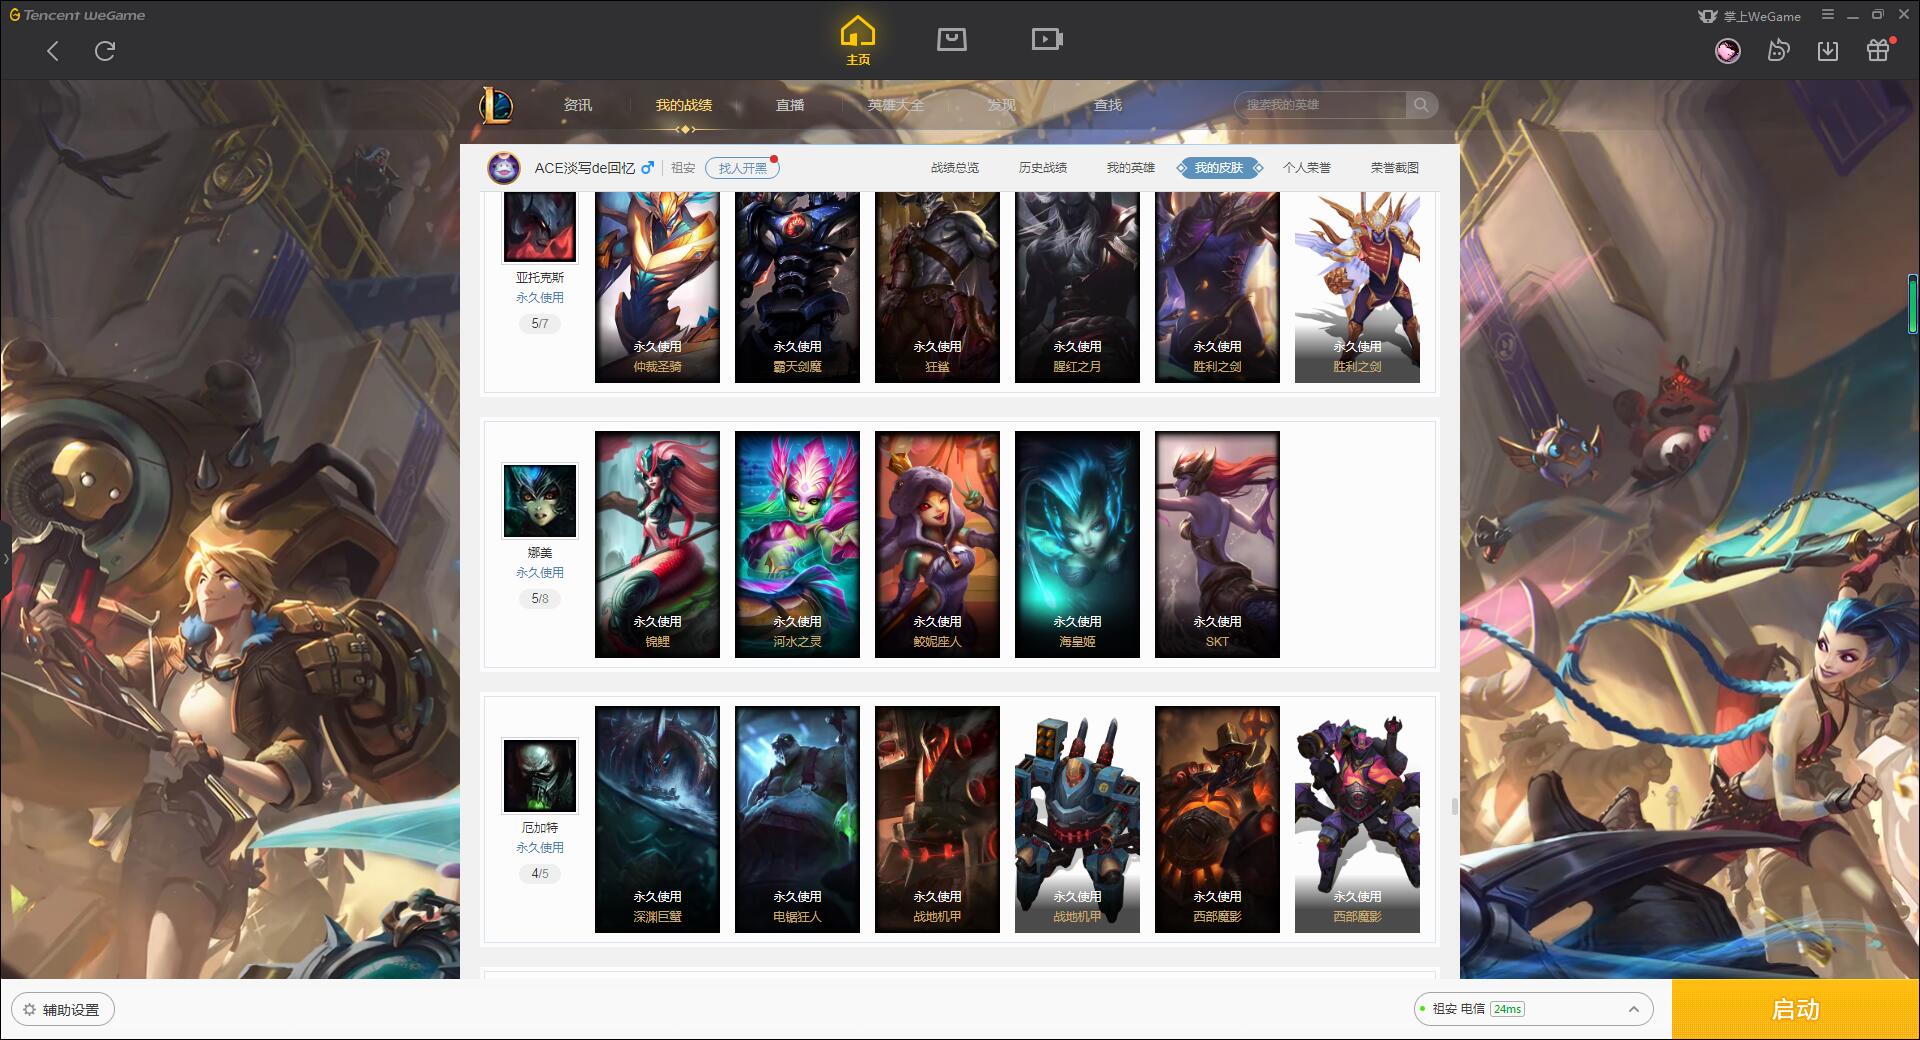Open the 我的英雄 sub-tab

1131,168
